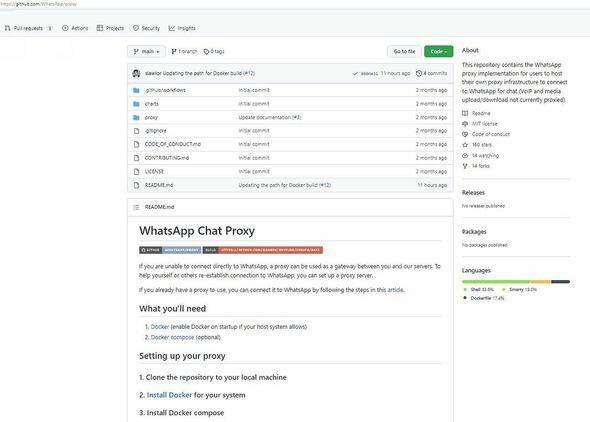Viewport: 590px width, 422px height.
Task: Expand the main branch dropdown
Action: coord(146,52)
